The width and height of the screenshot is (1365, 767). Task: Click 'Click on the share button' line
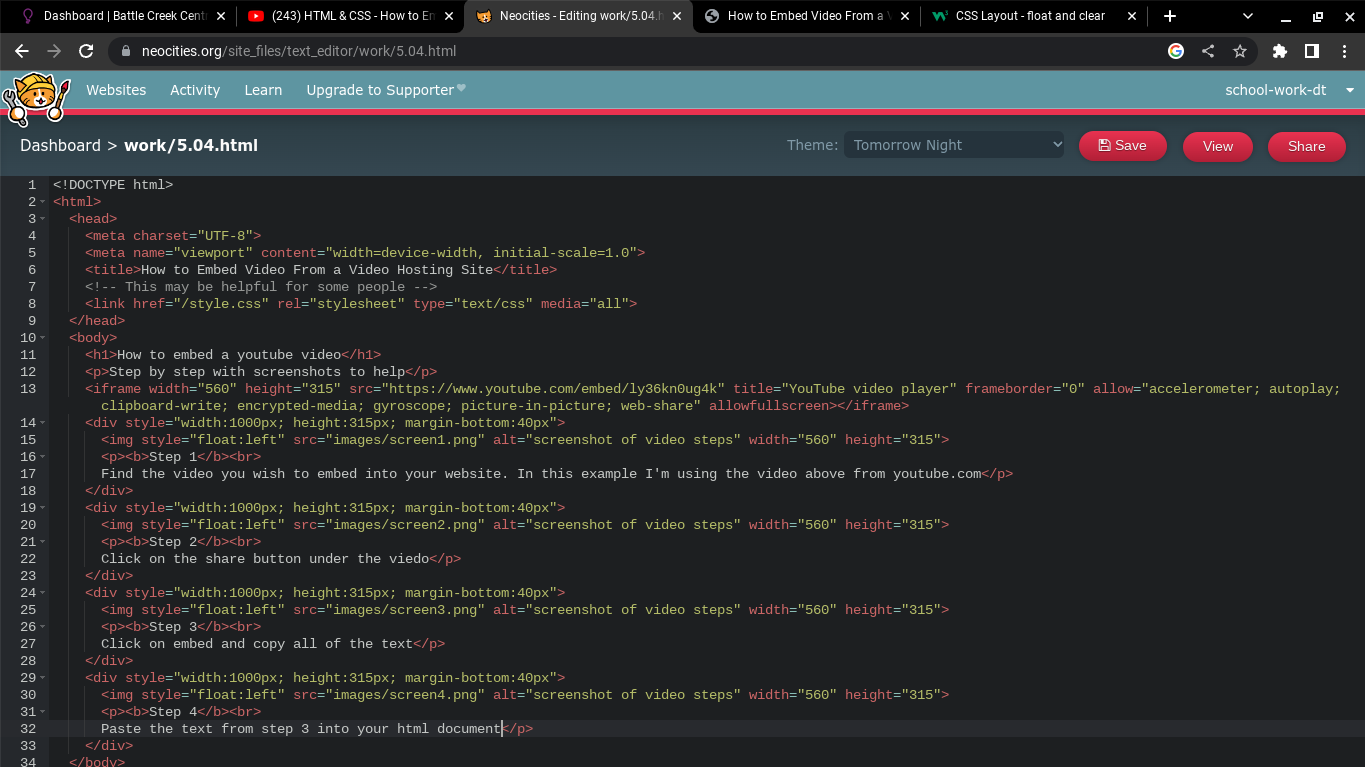[x=281, y=559]
